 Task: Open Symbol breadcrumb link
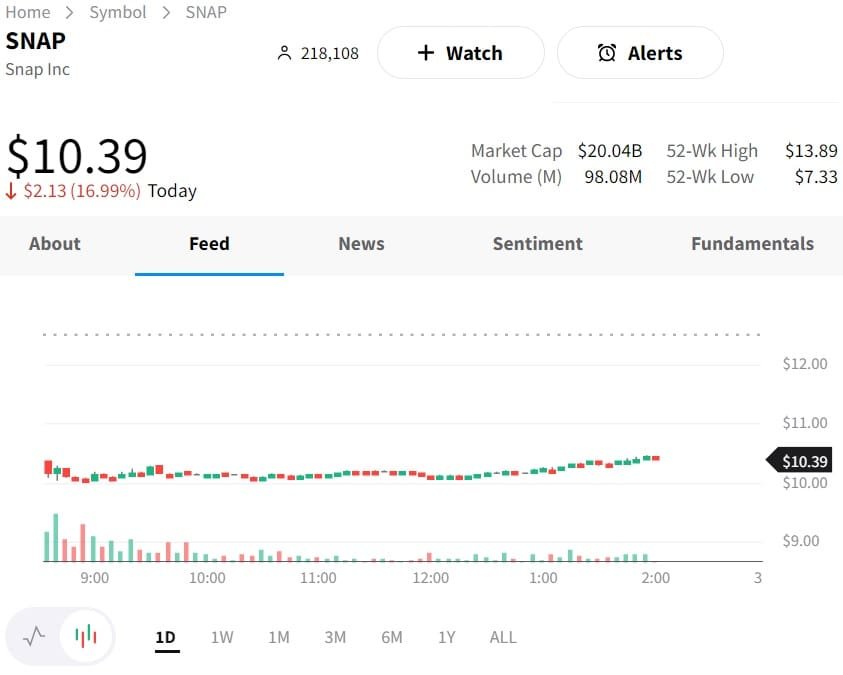point(118,12)
